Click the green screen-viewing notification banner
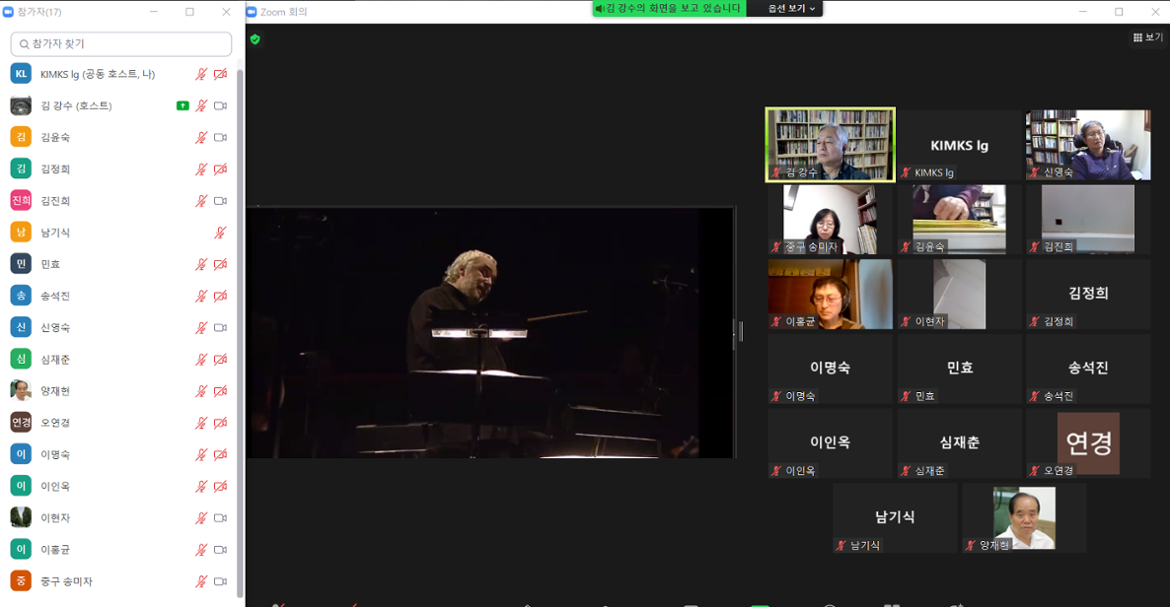The width and height of the screenshot is (1170, 607). [668, 9]
